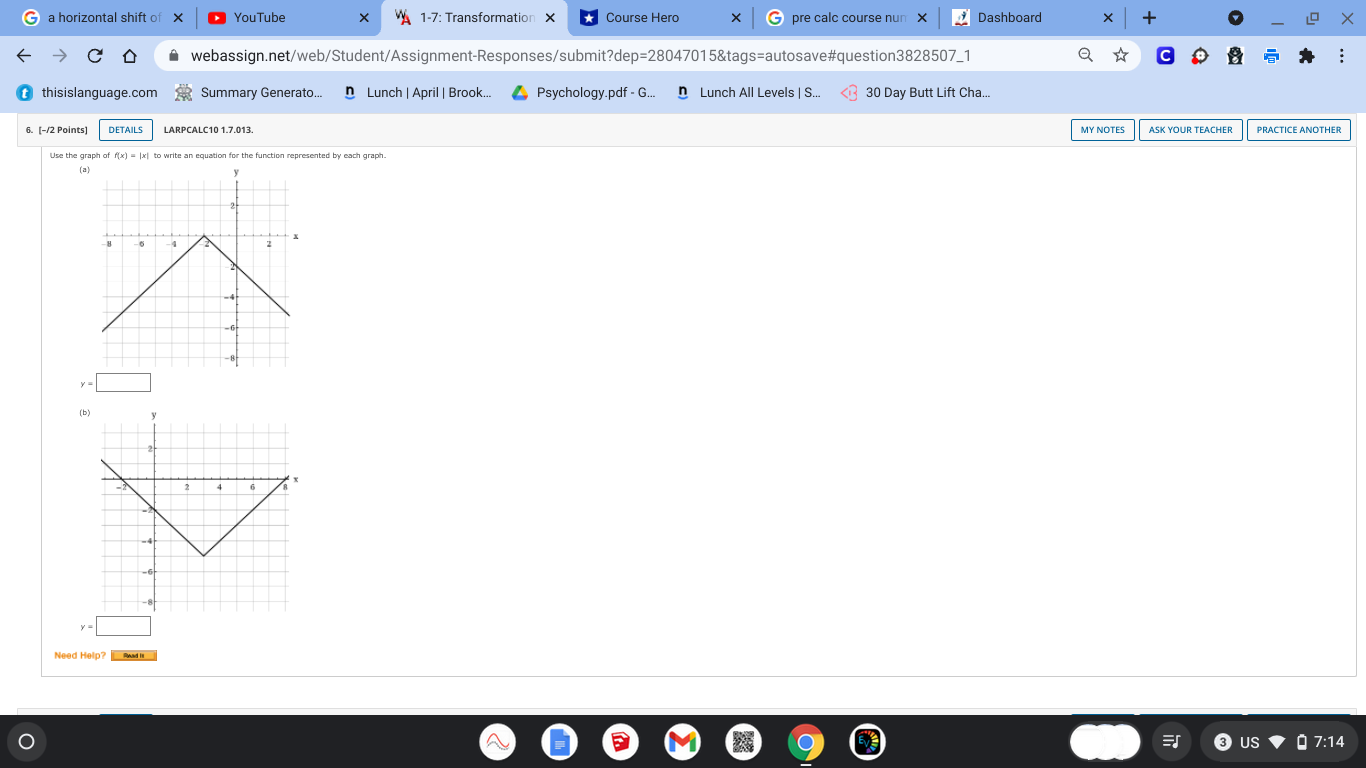Launch Google Docs from the shelf
This screenshot has width=1366, height=768.
click(559, 742)
